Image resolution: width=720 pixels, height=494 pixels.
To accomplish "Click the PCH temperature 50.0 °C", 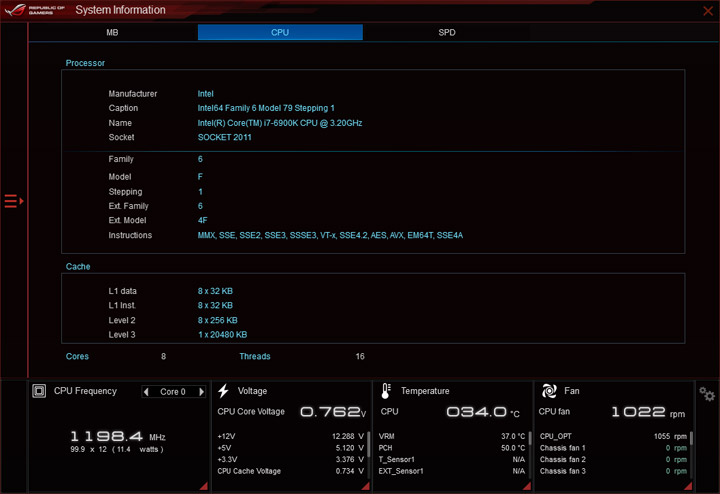I will click(x=513, y=448).
